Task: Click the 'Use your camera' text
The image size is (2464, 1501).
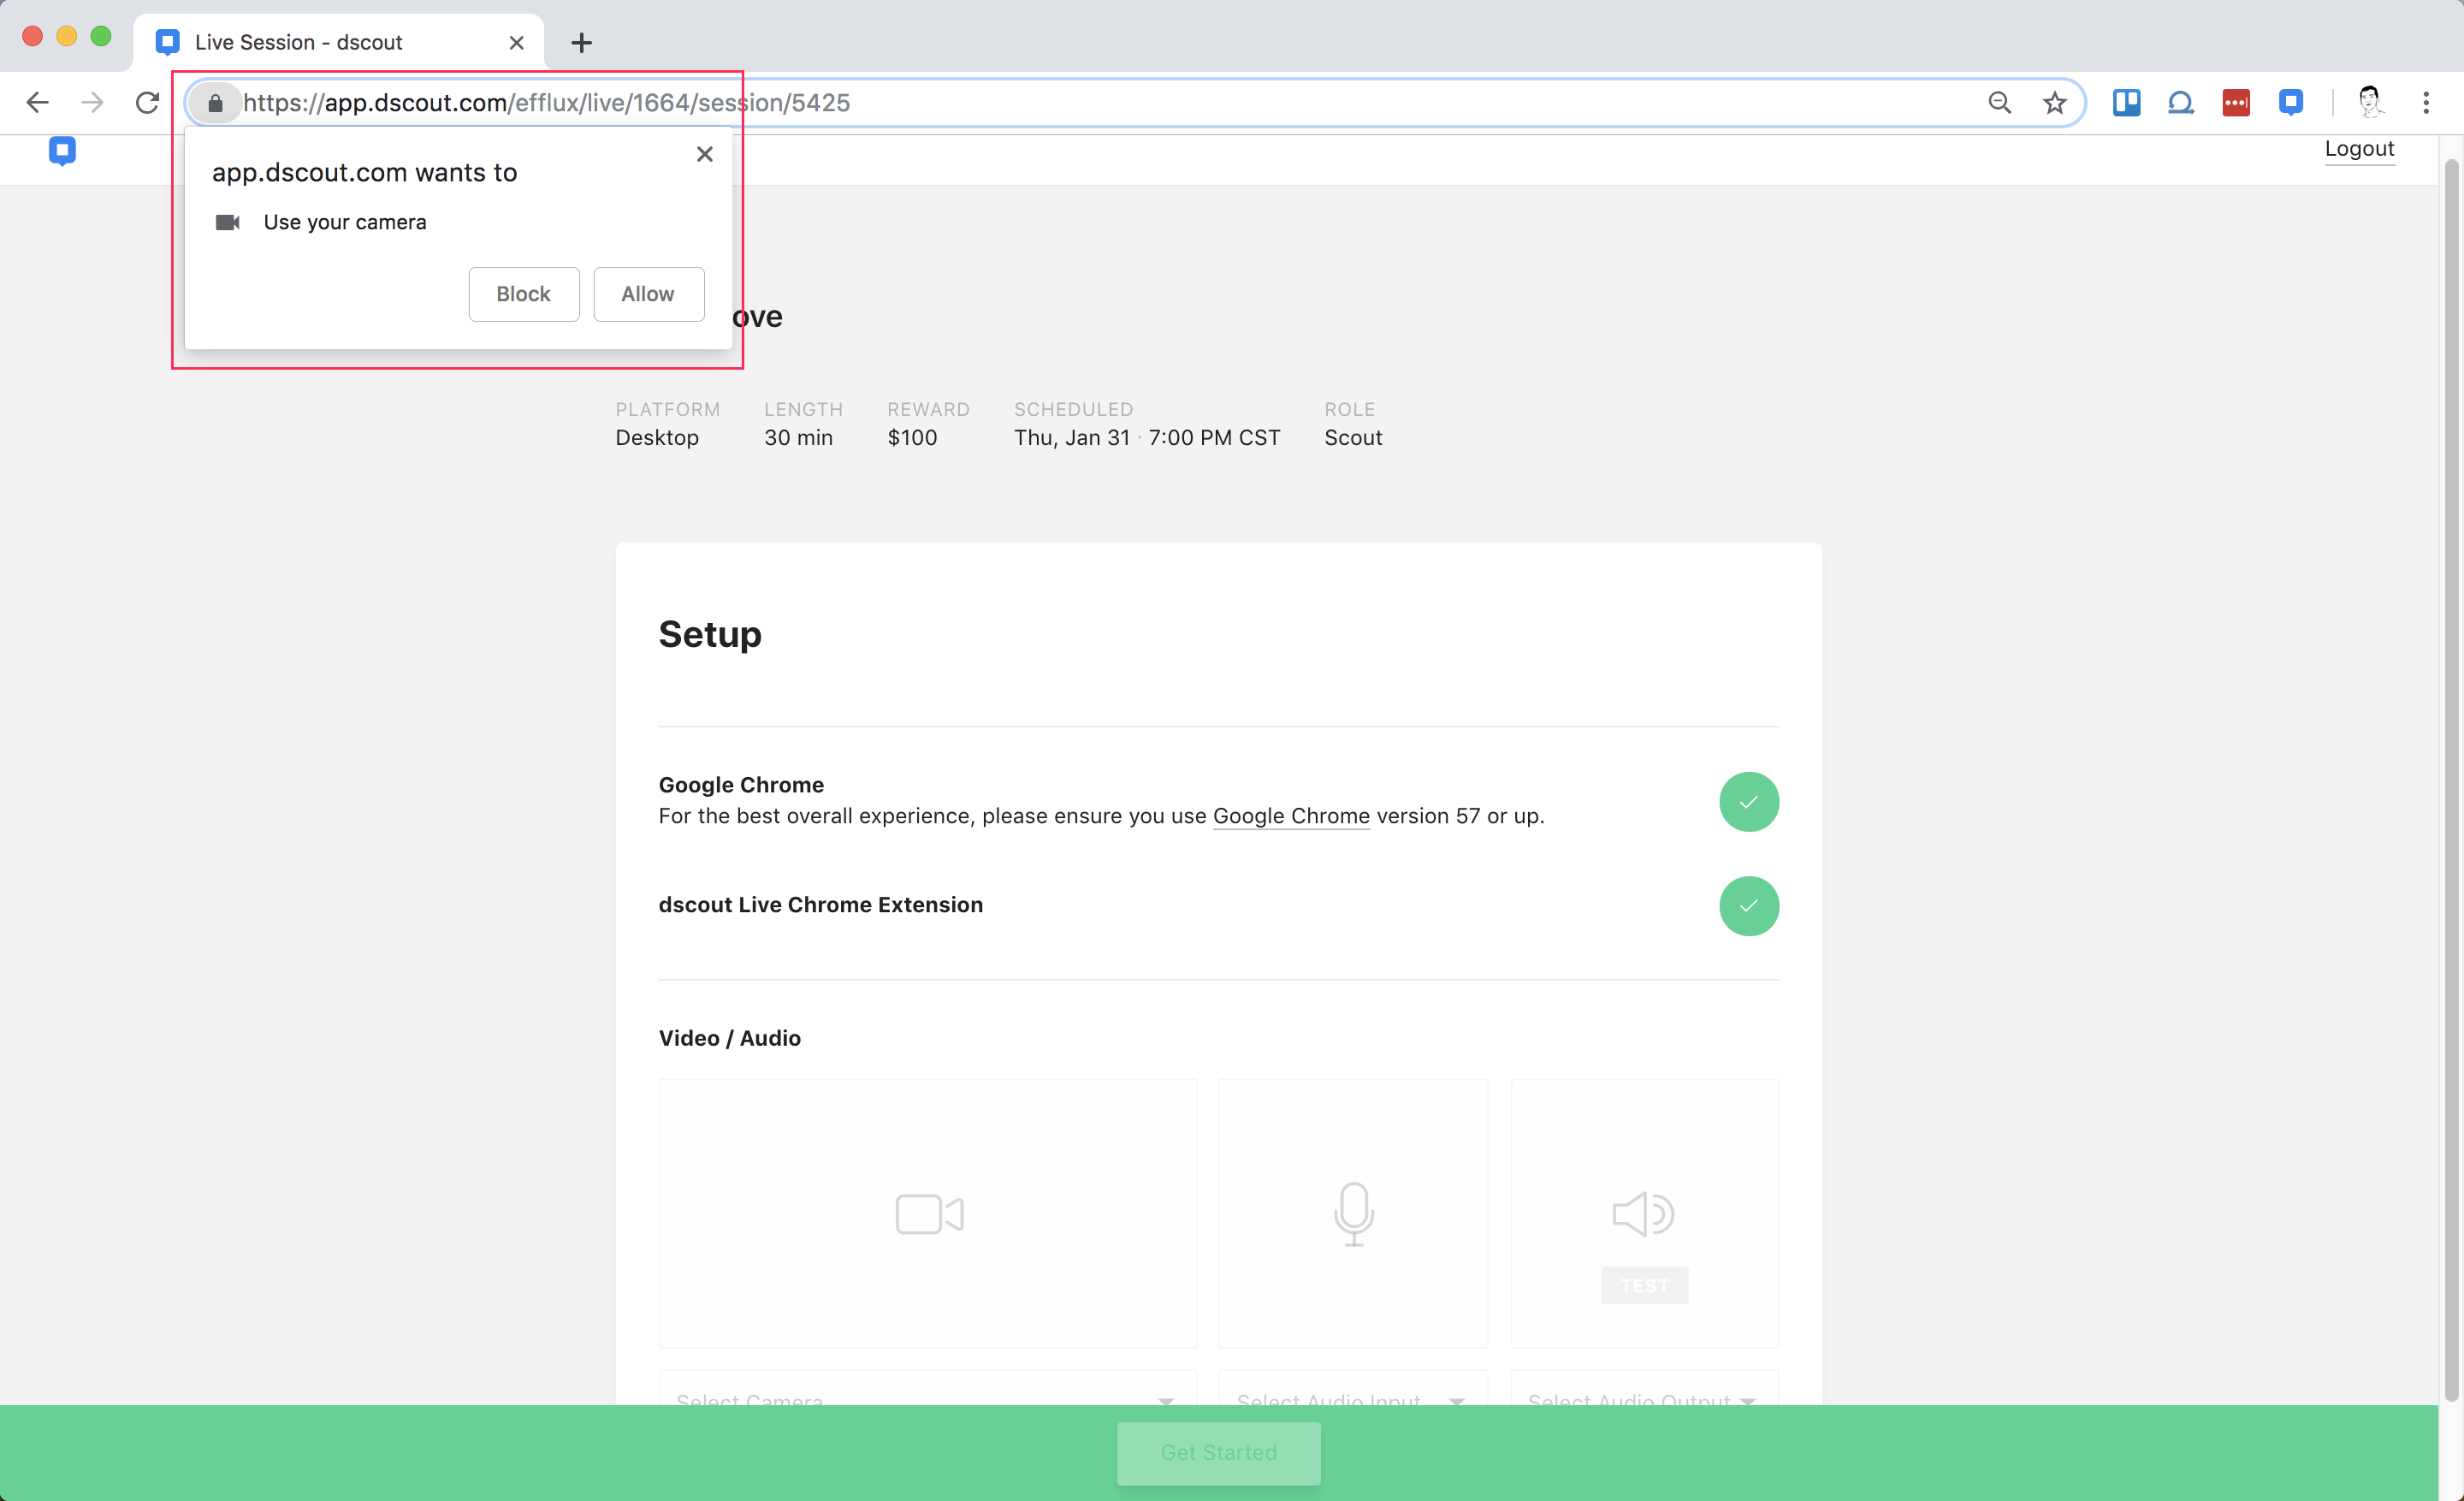Action: [345, 222]
